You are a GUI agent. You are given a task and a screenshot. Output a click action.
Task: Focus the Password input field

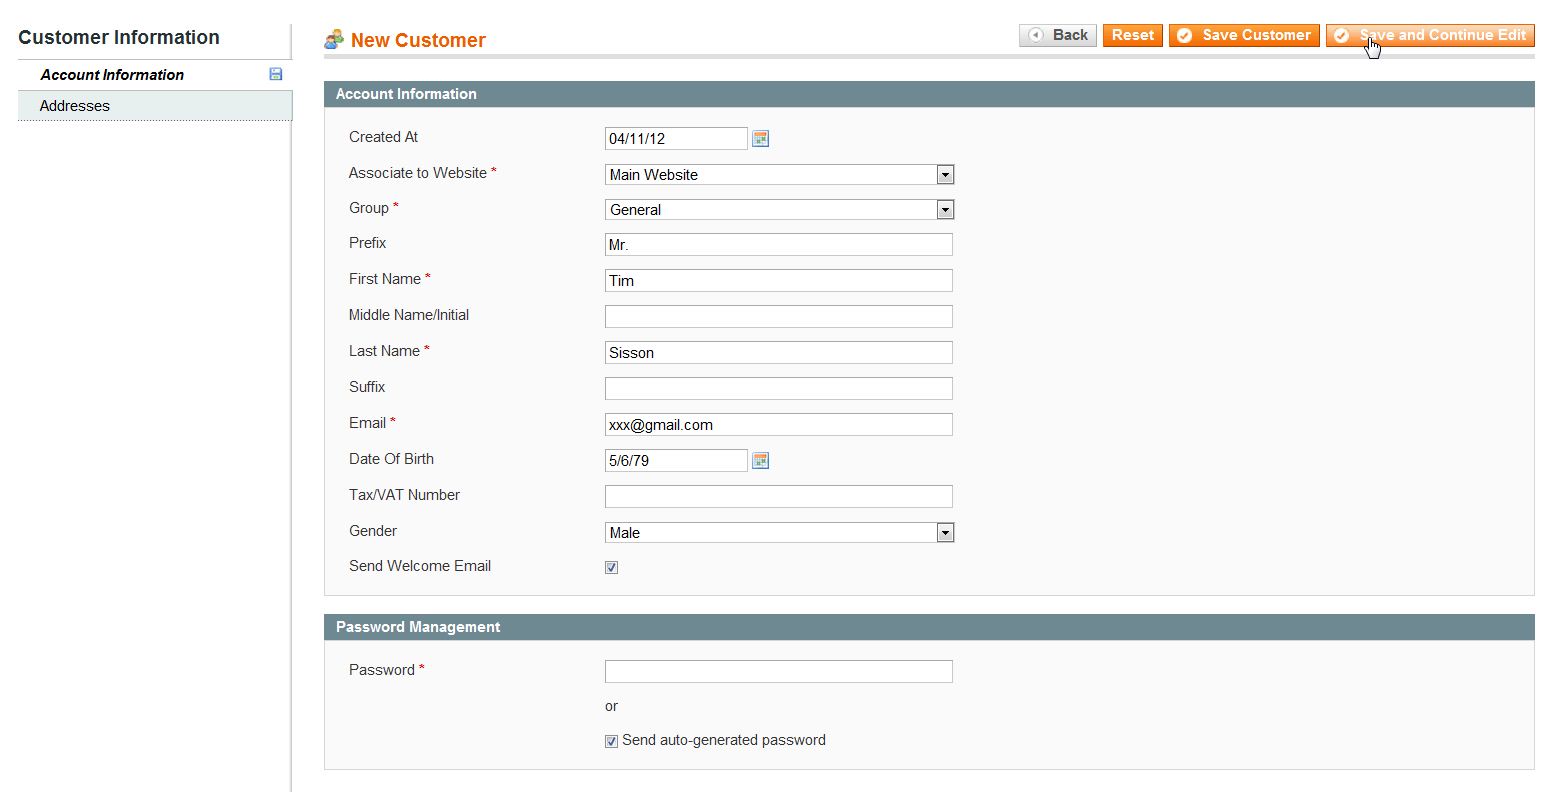point(778,671)
